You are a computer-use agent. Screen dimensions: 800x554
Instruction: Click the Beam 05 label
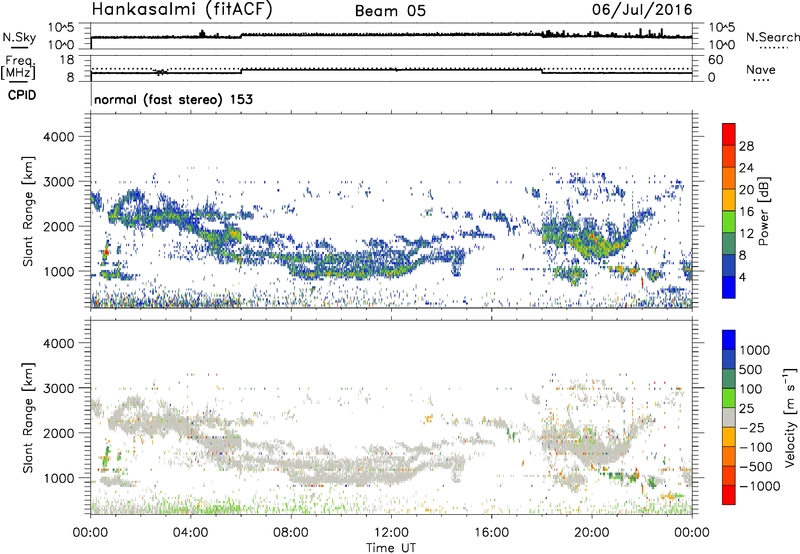[390, 11]
